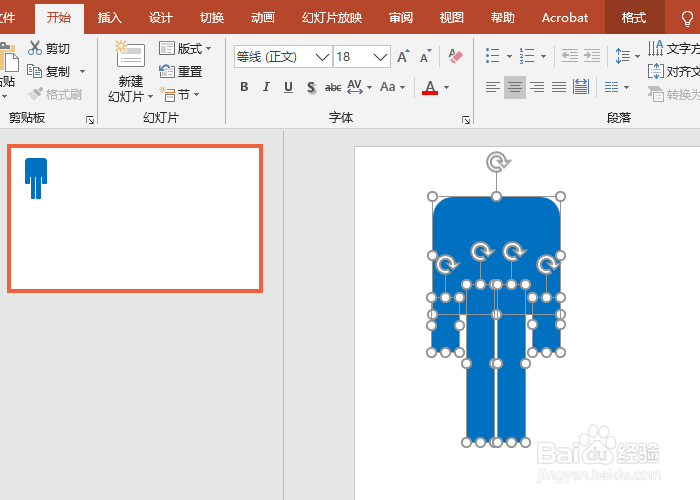Open the Help (帮助) tab
700x500 pixels.
click(x=503, y=18)
